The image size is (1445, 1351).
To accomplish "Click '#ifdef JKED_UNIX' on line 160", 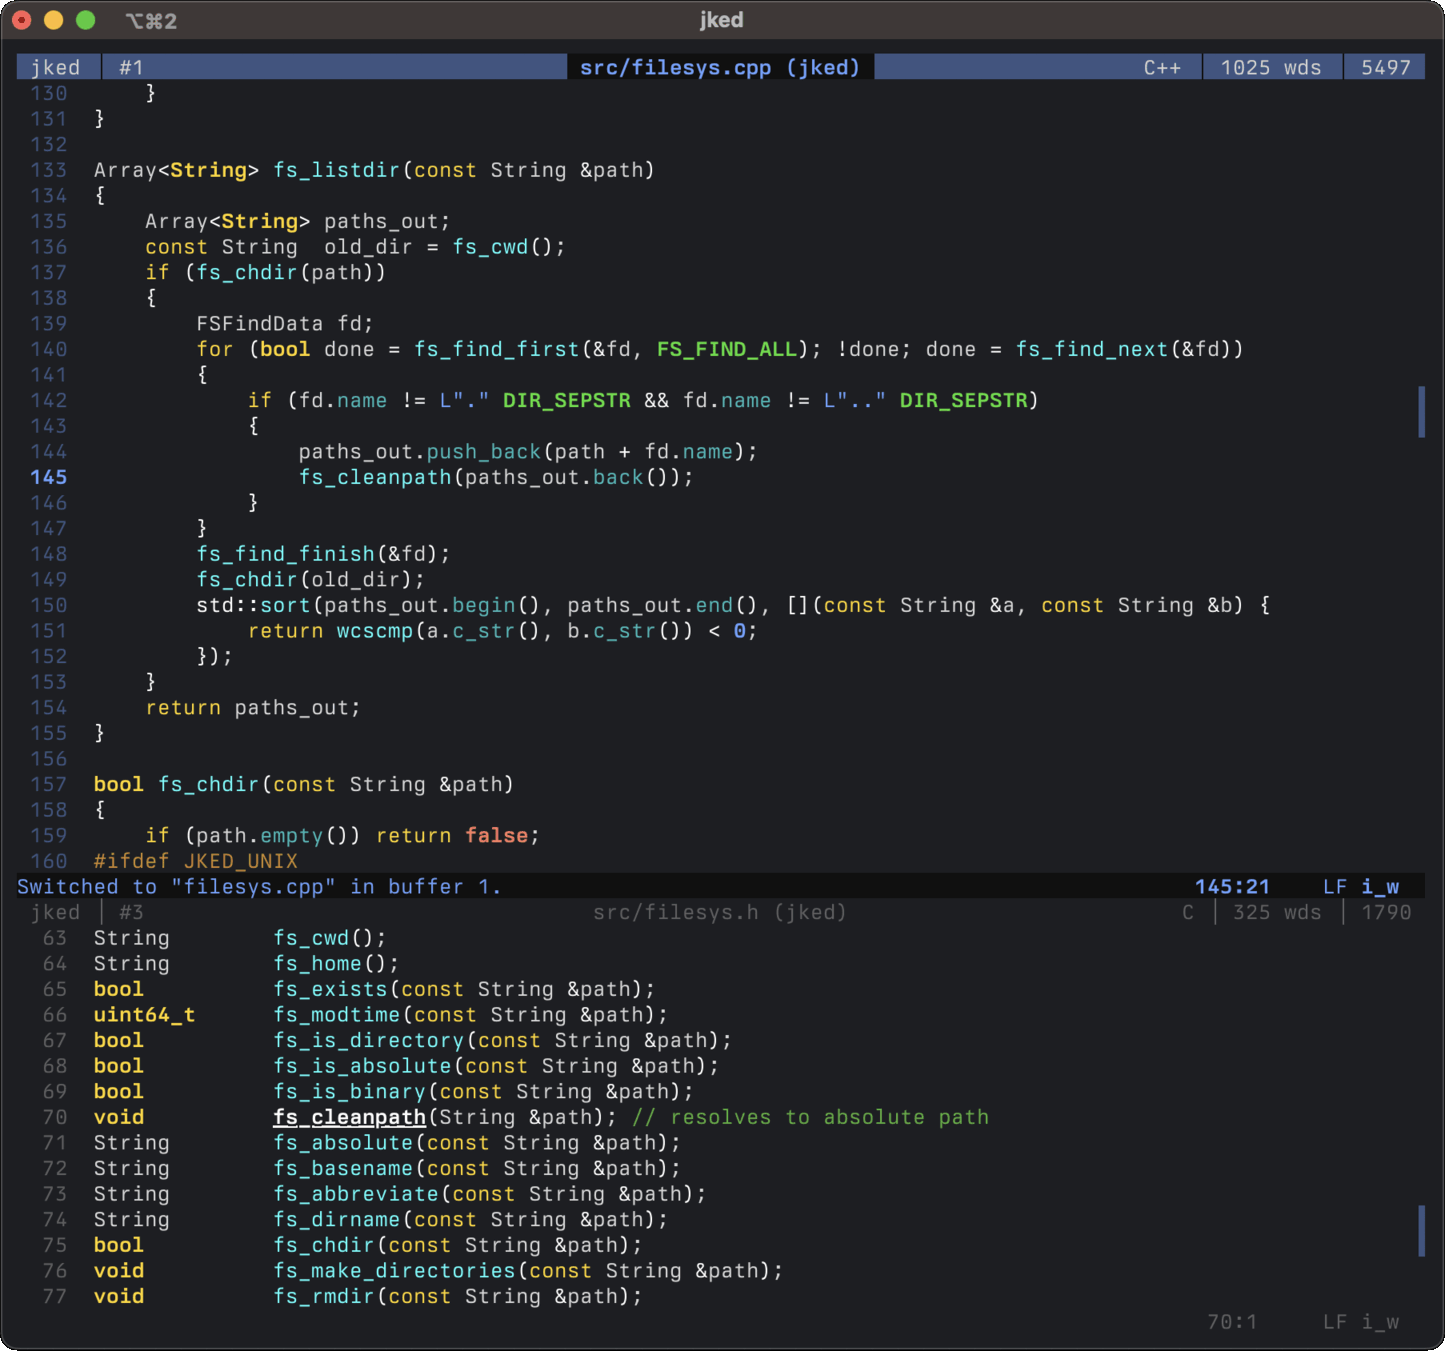I will pyautogui.click(x=196, y=861).
